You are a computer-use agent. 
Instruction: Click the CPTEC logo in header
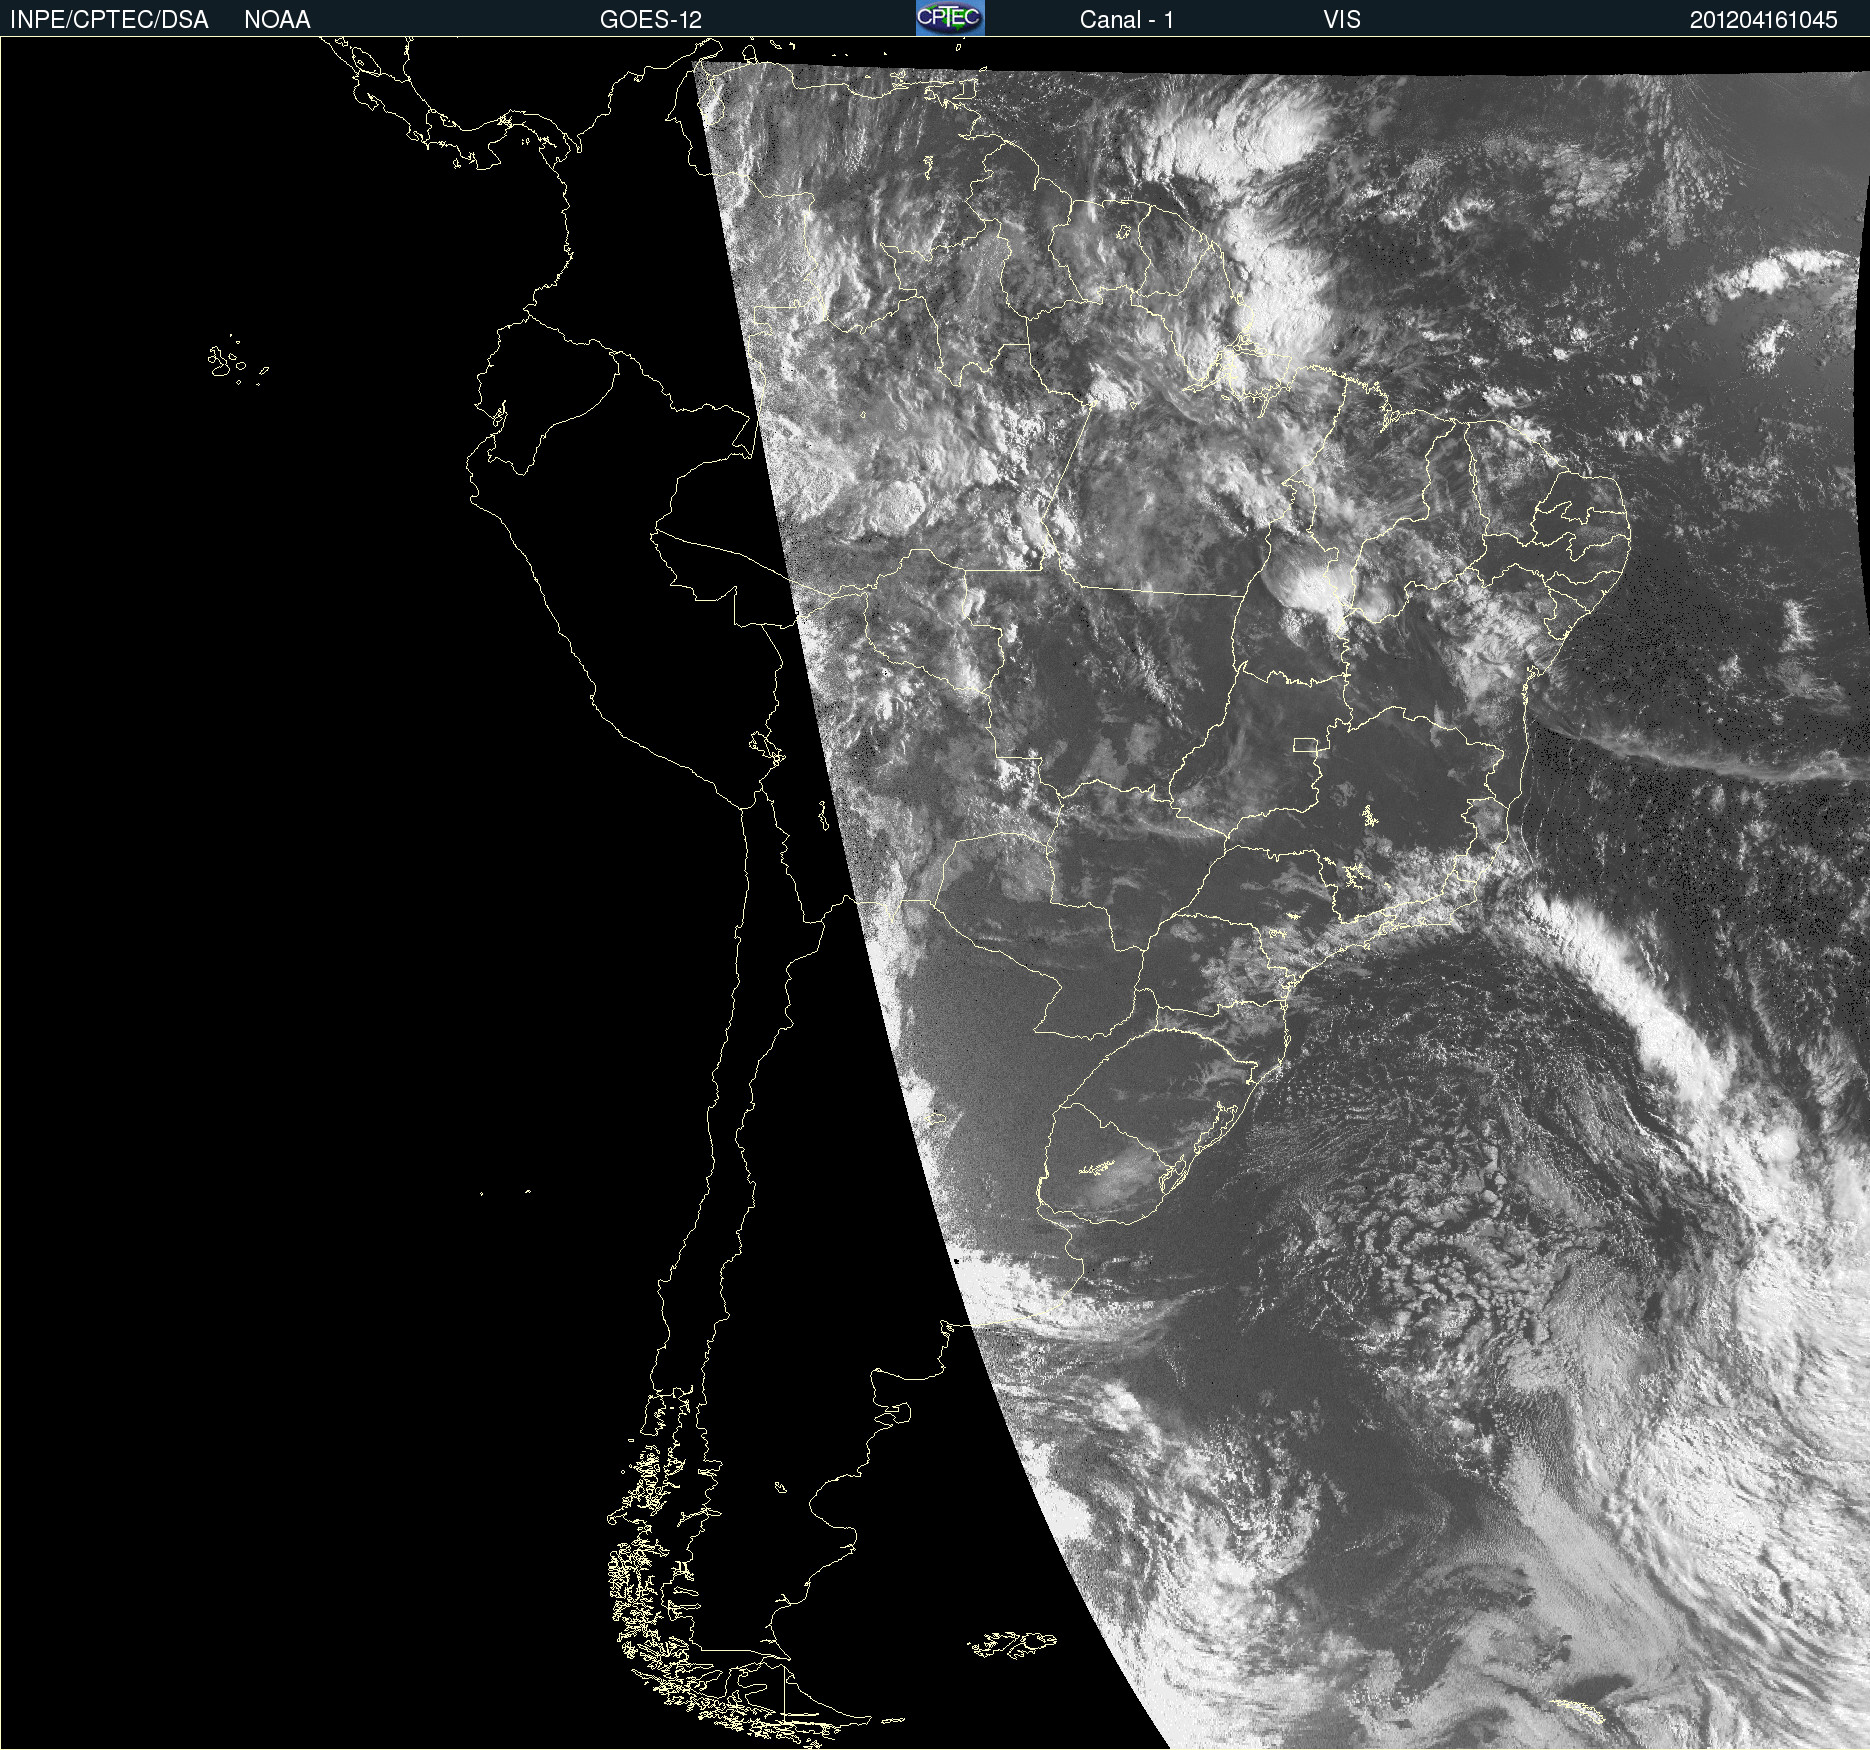[x=950, y=18]
